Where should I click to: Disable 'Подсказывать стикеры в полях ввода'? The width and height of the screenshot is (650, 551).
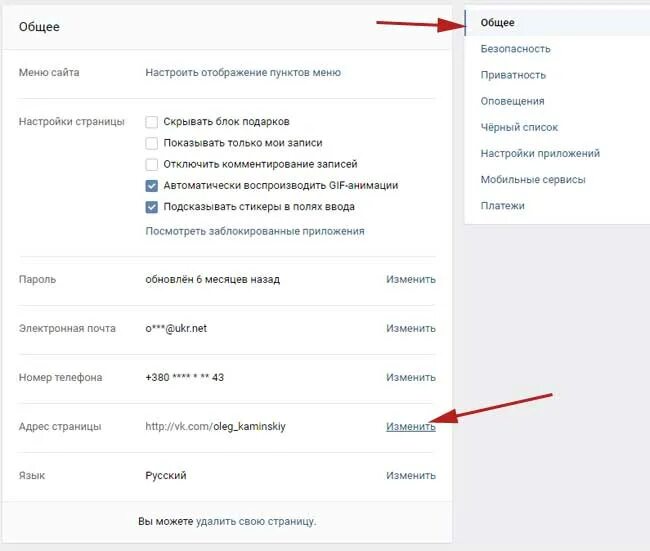point(152,206)
